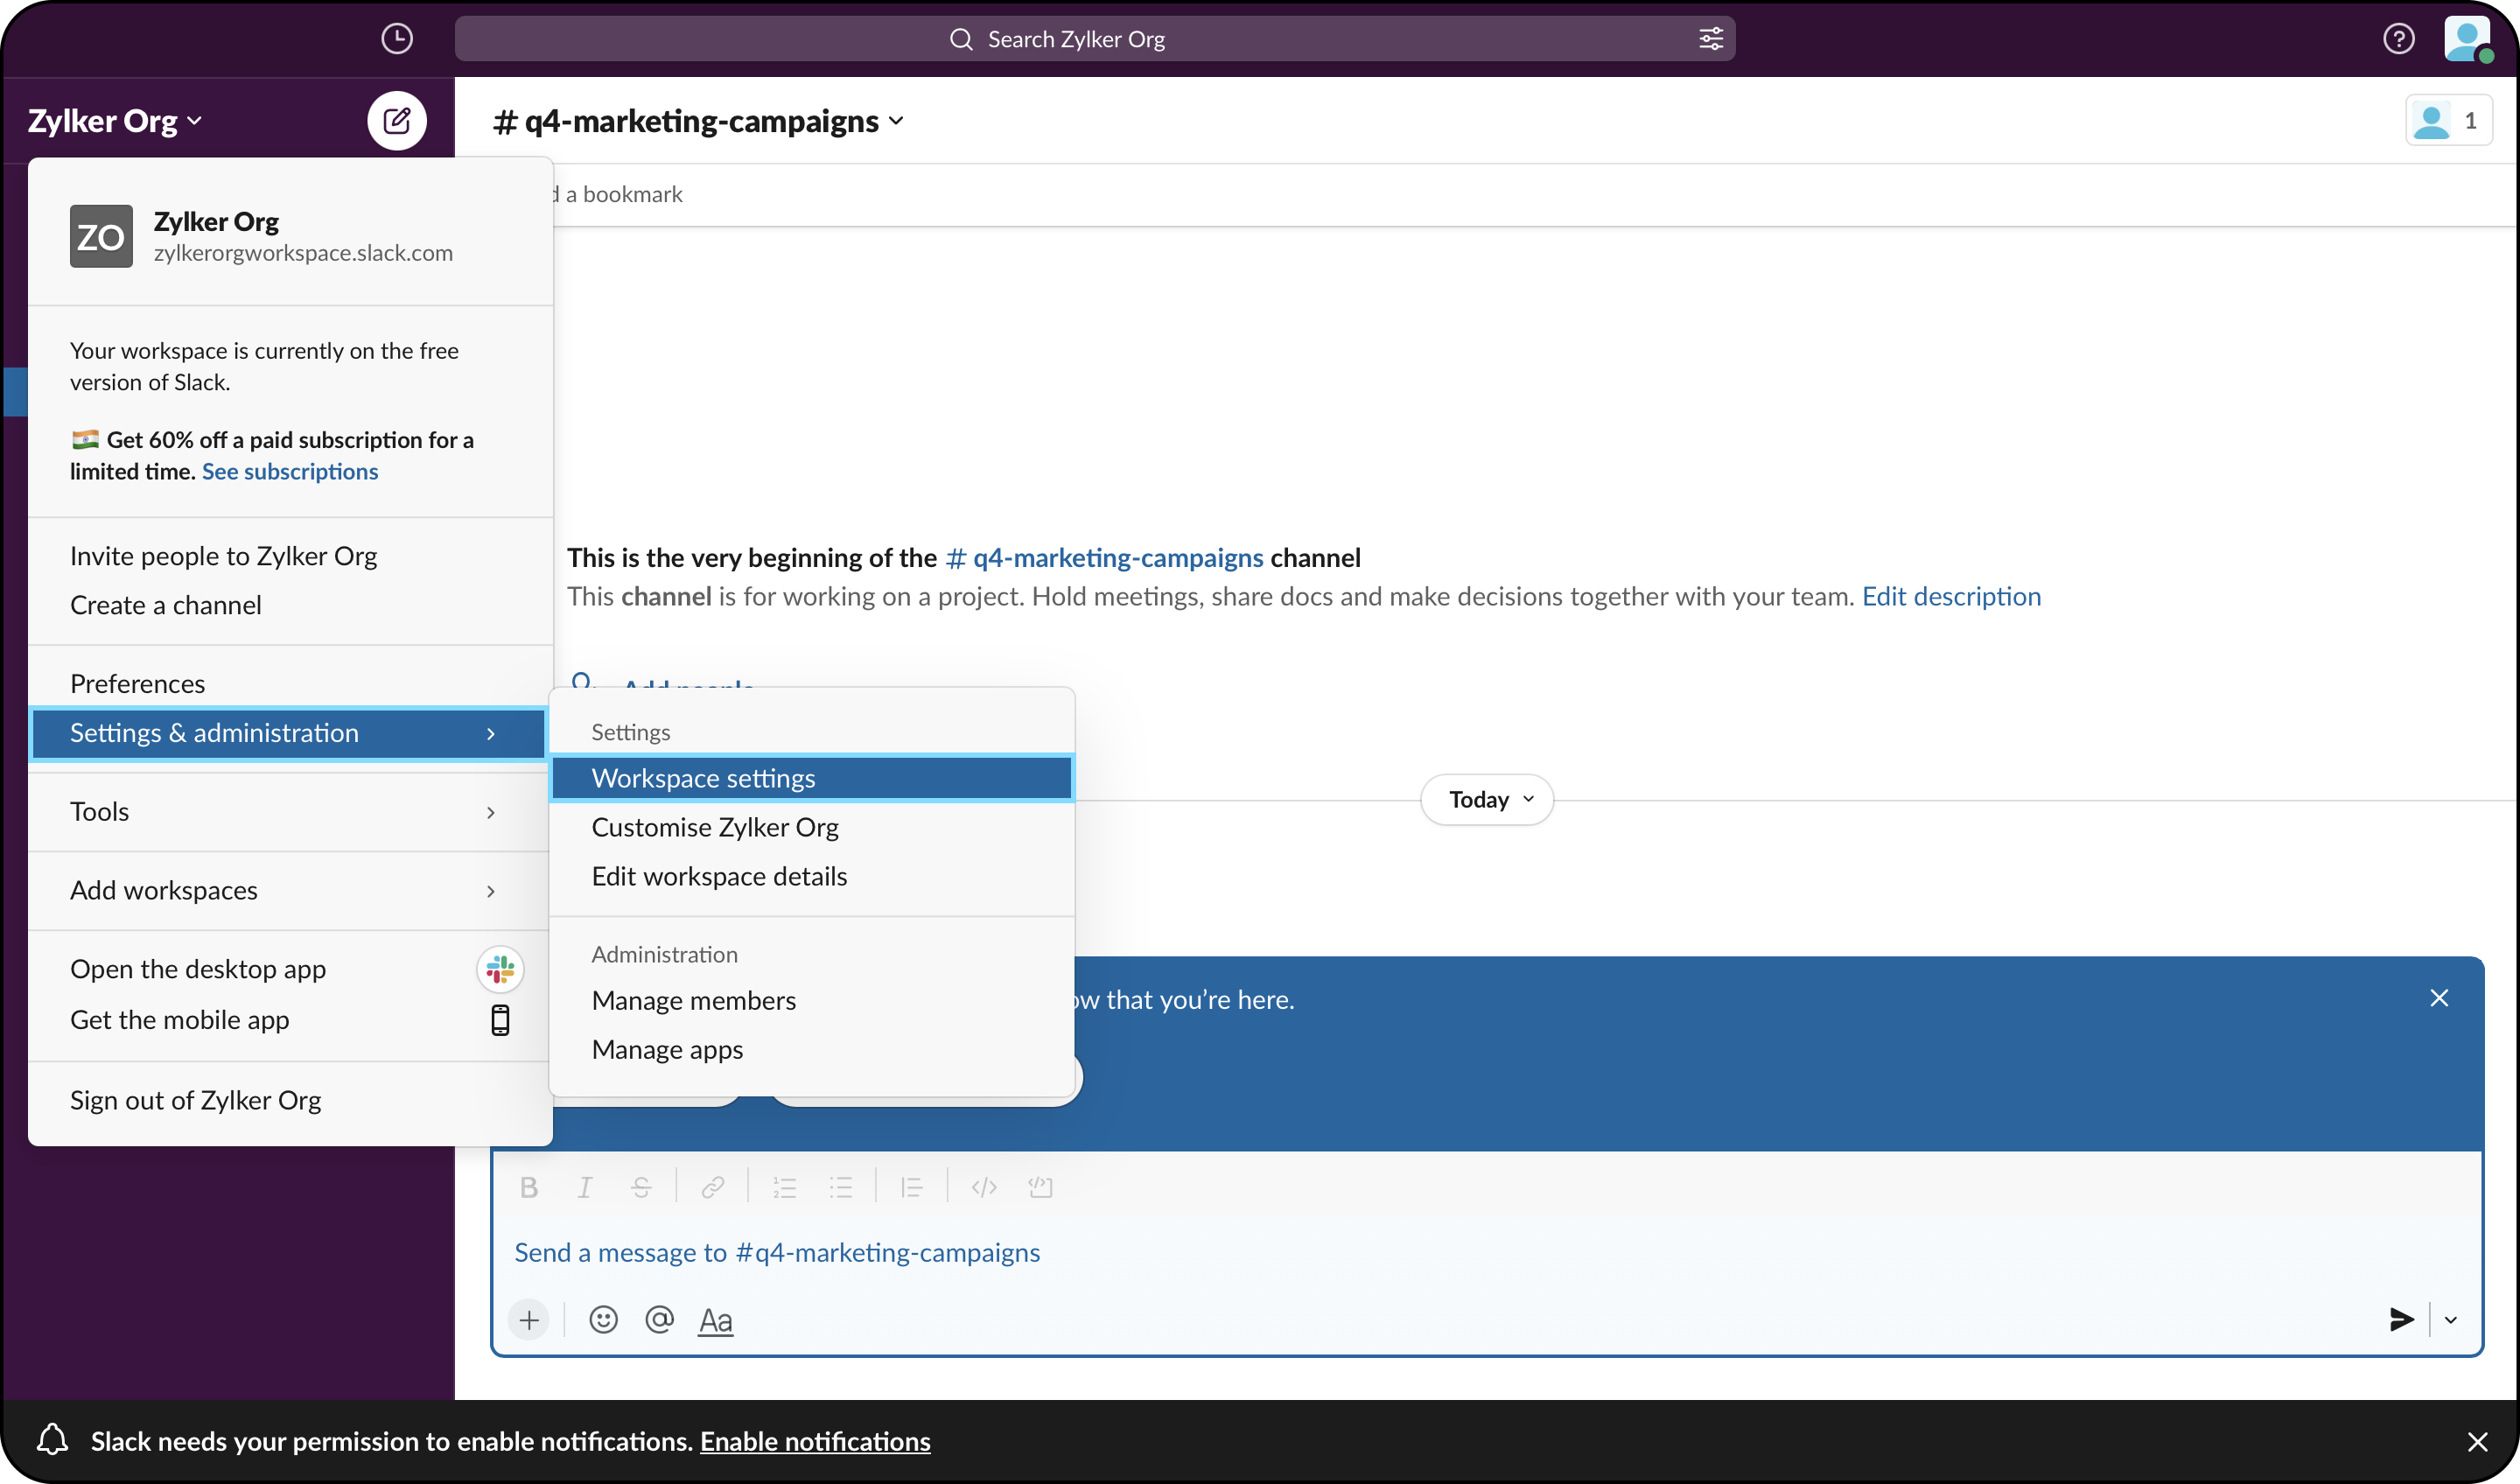Click the mention @ icon

coord(659,1320)
